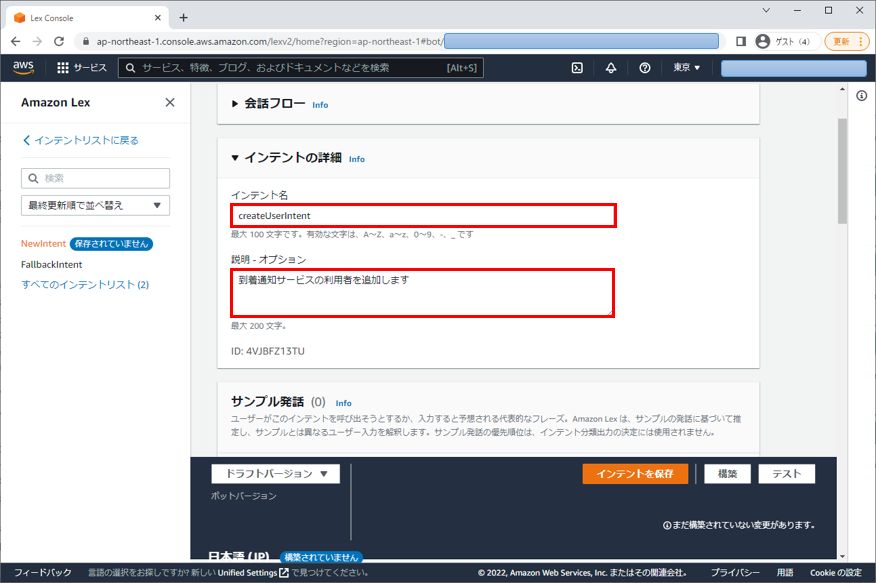Screen dimensions: 876x583
Task: Open a new browser tab
Action: click(183, 18)
